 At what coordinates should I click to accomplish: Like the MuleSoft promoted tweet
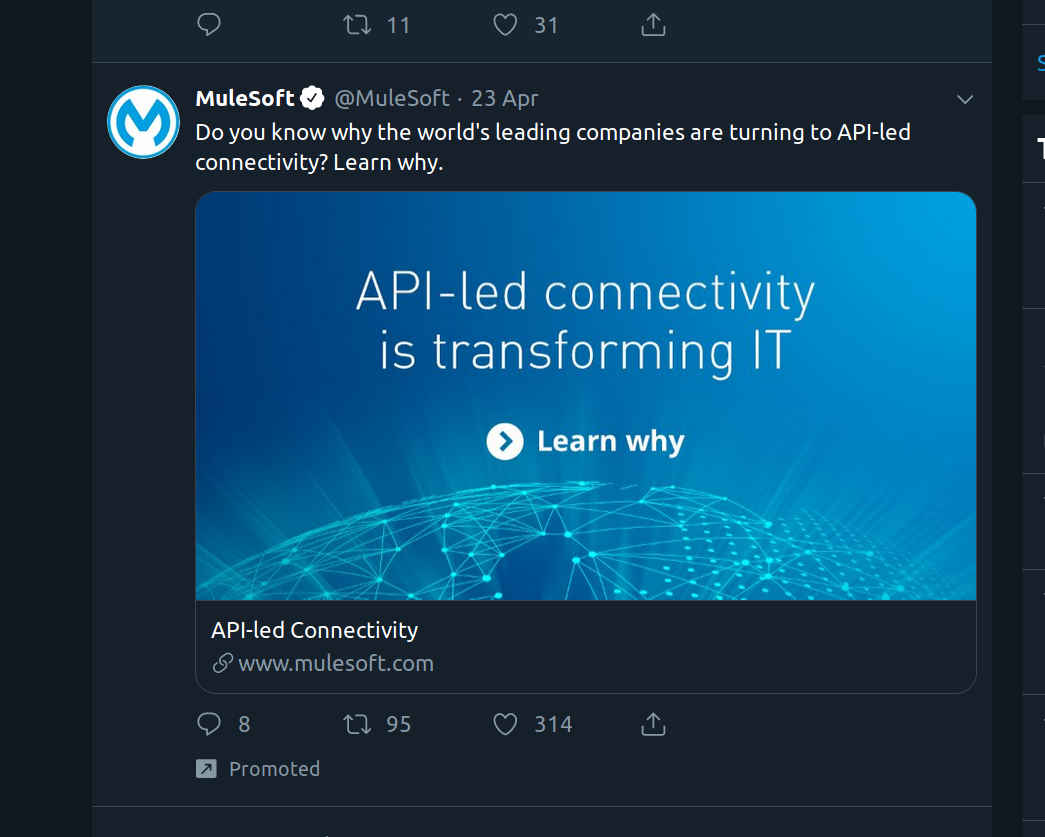point(506,724)
